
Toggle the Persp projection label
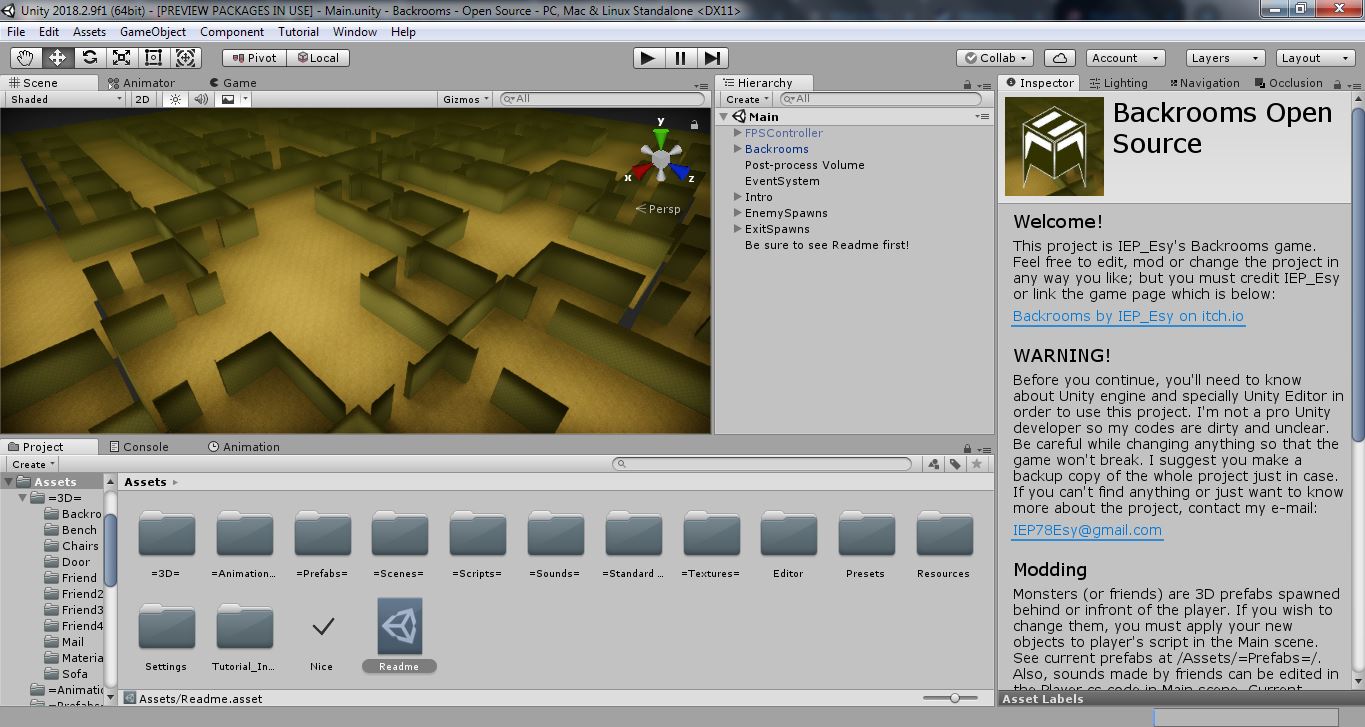tap(658, 209)
